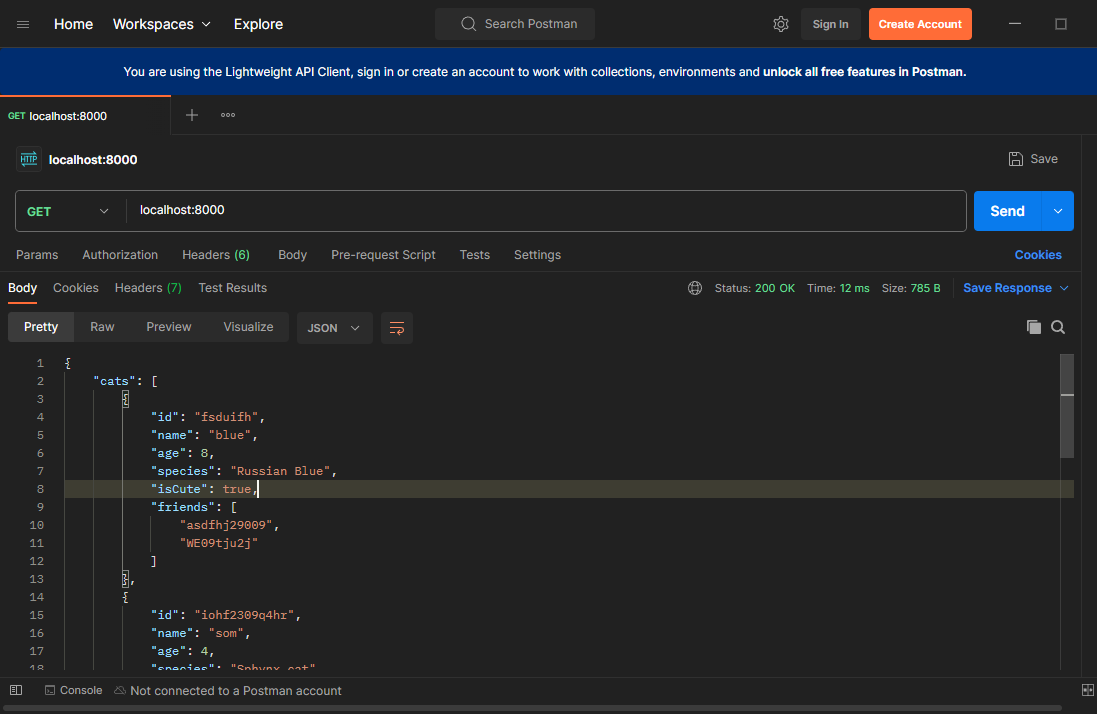Click the 785 B size value

click(925, 288)
